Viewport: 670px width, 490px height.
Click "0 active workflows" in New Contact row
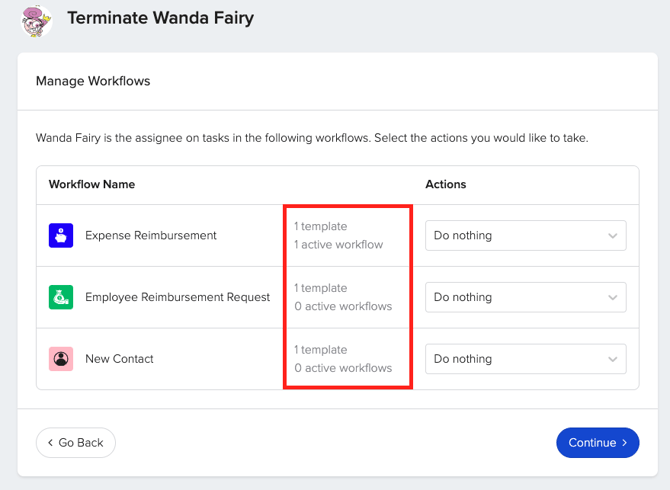pos(343,368)
